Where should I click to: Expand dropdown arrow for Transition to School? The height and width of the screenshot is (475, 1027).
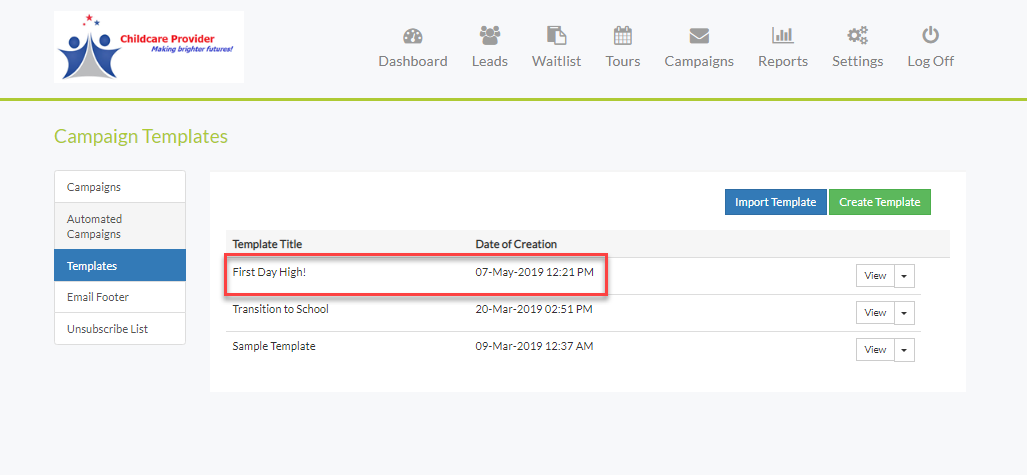coord(905,313)
